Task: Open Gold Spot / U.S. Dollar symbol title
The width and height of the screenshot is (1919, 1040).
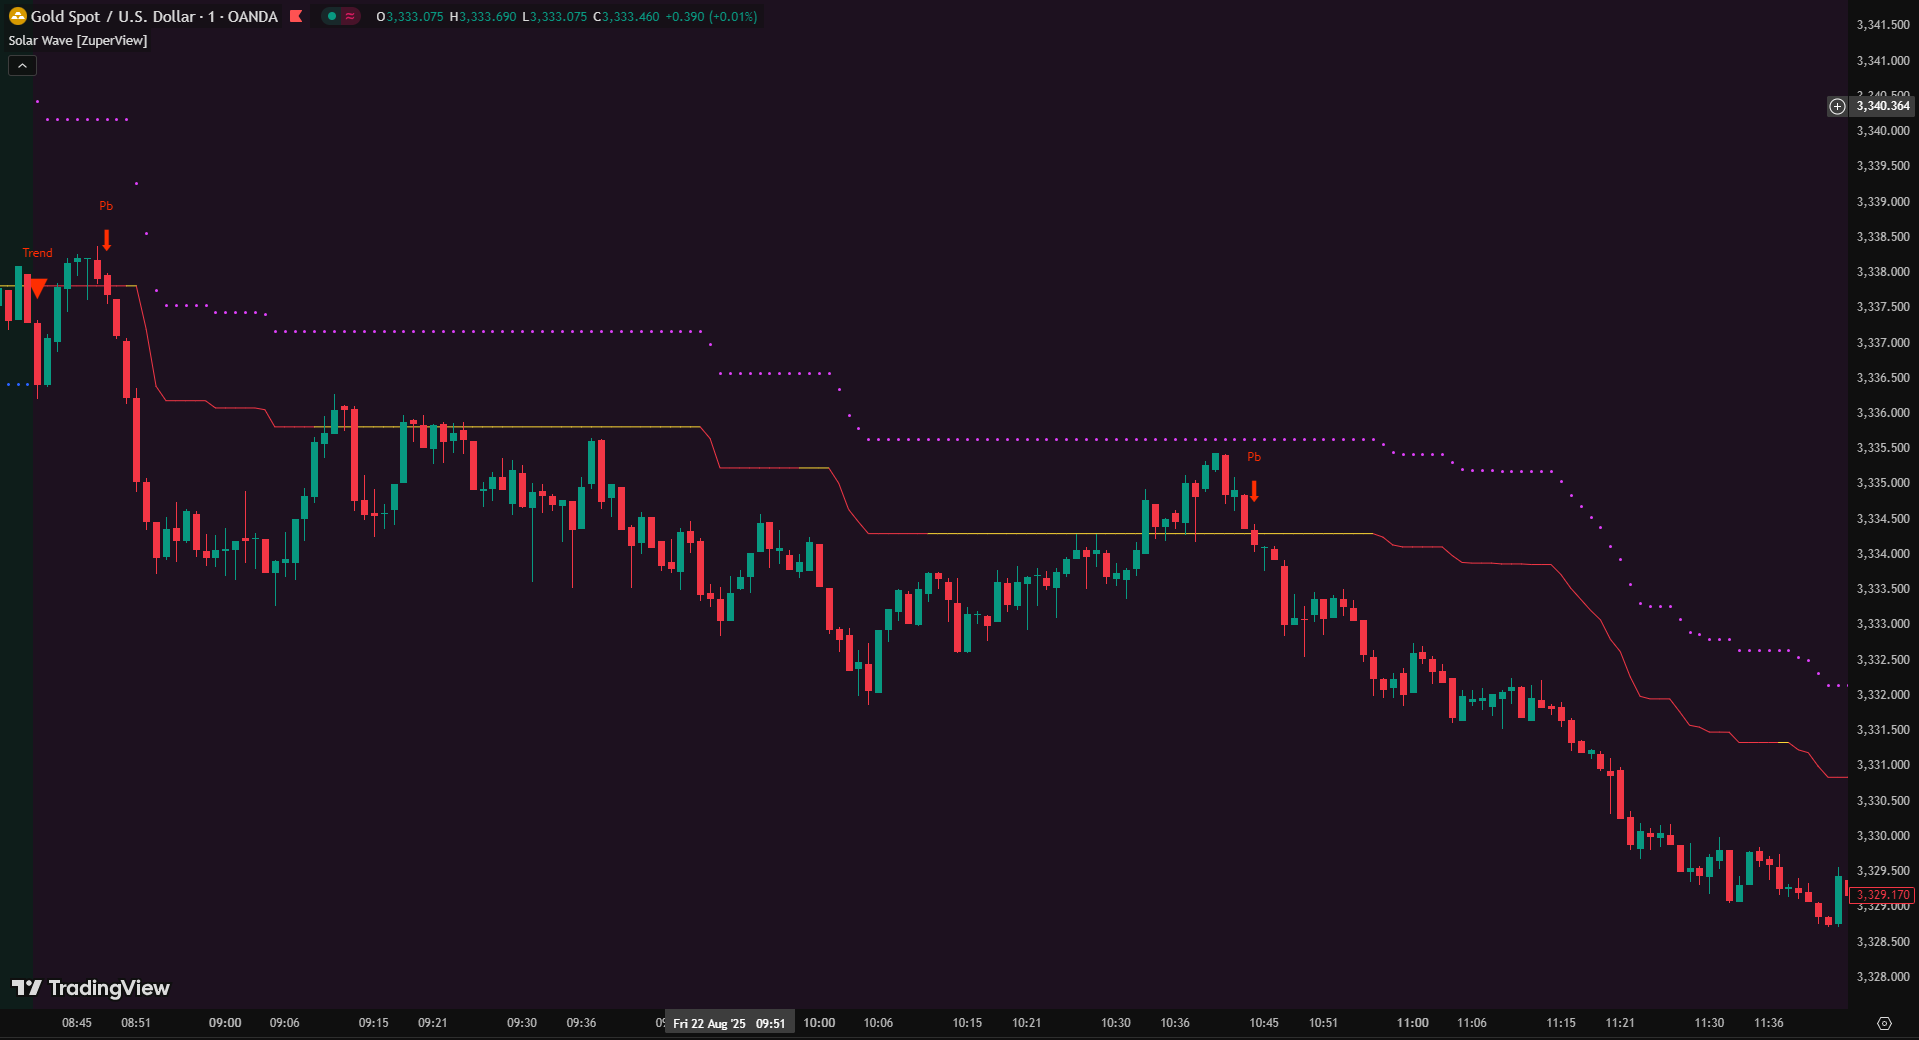Action: pos(154,16)
